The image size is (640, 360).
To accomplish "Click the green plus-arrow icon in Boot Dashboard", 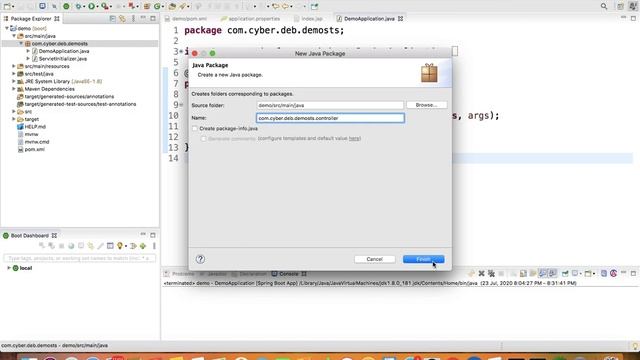I will tap(143, 246).
